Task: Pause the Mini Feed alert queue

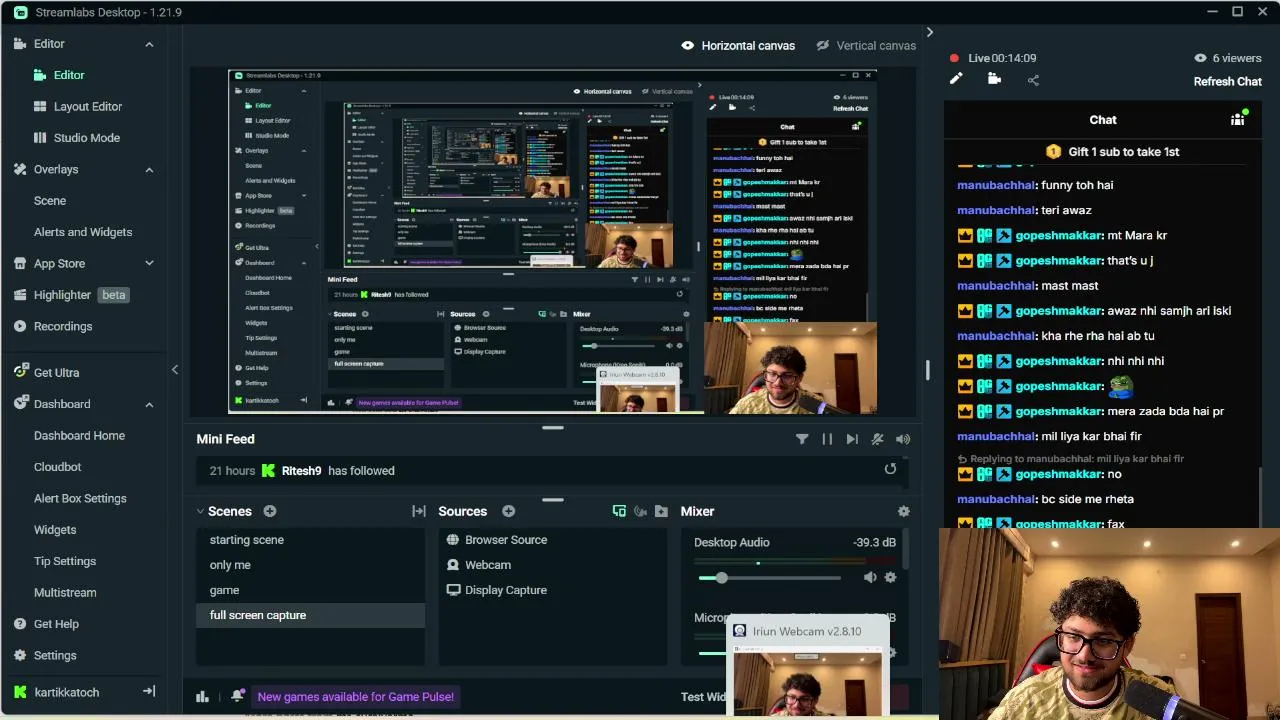Action: pyautogui.click(x=827, y=439)
